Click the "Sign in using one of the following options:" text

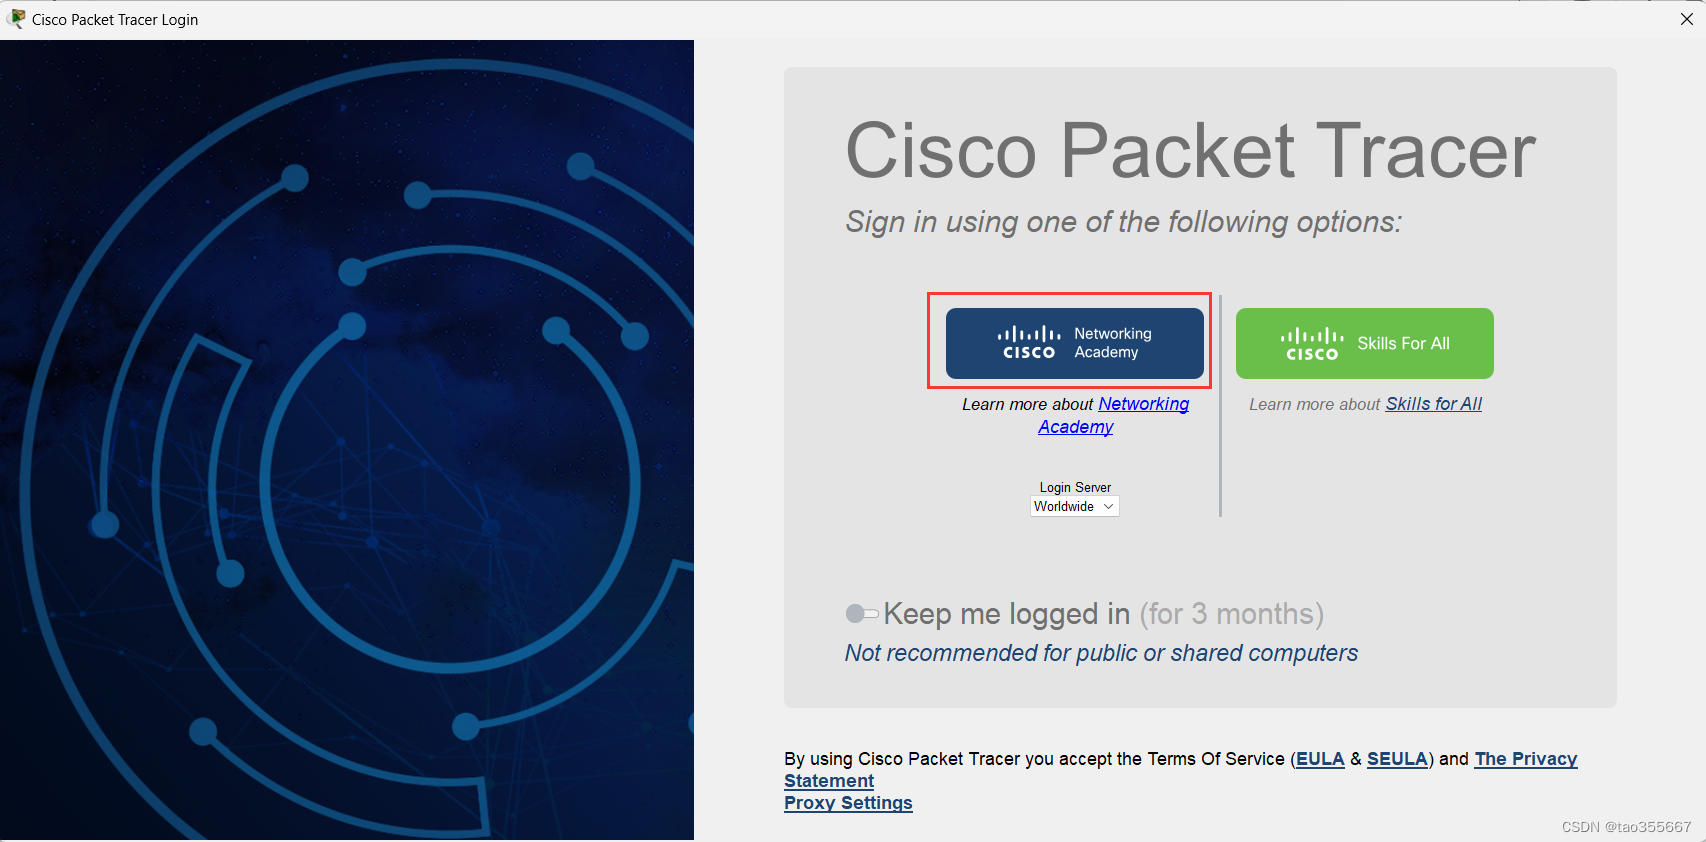coord(1124,222)
